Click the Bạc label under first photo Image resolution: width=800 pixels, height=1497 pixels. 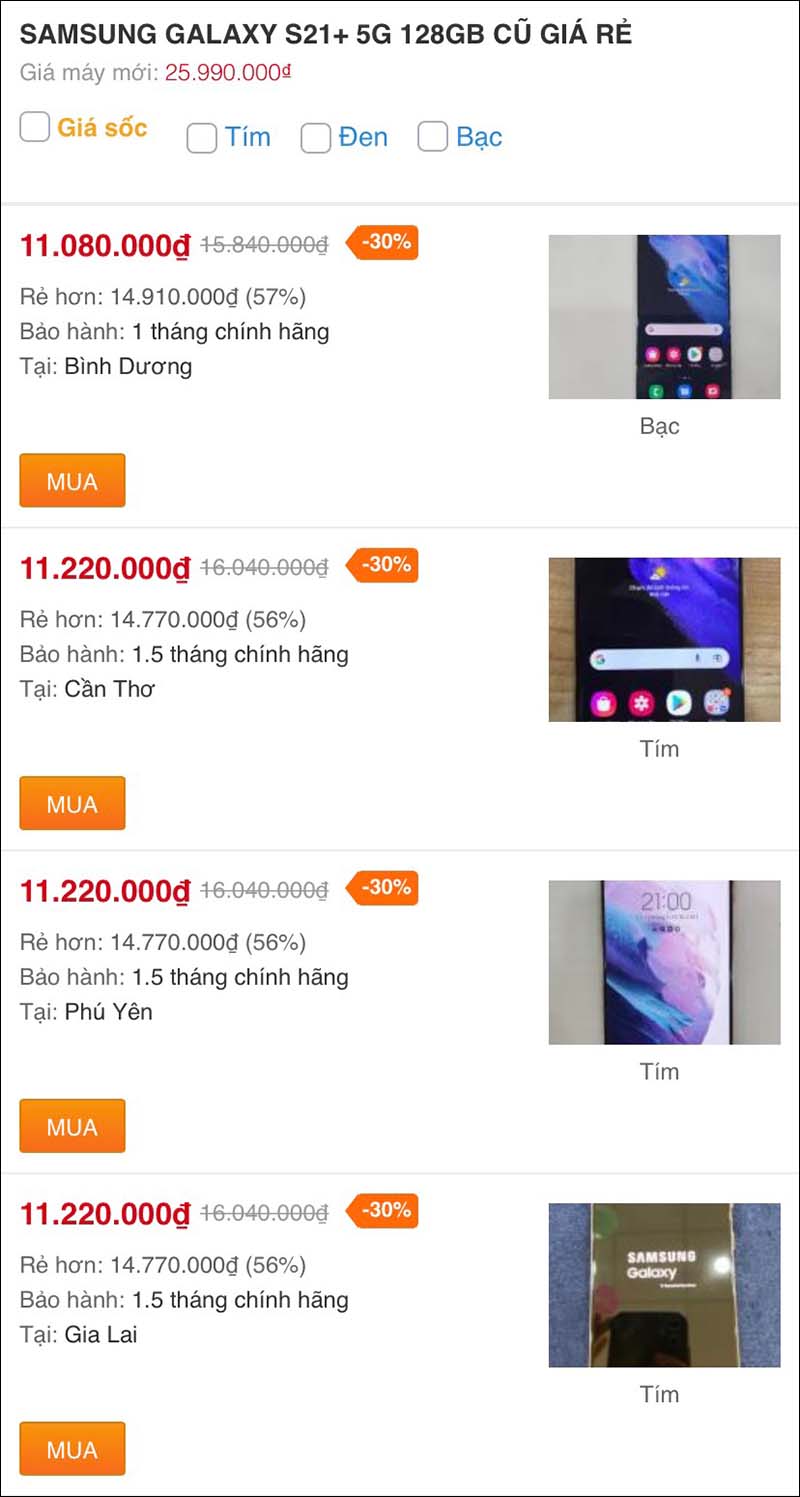point(659,426)
